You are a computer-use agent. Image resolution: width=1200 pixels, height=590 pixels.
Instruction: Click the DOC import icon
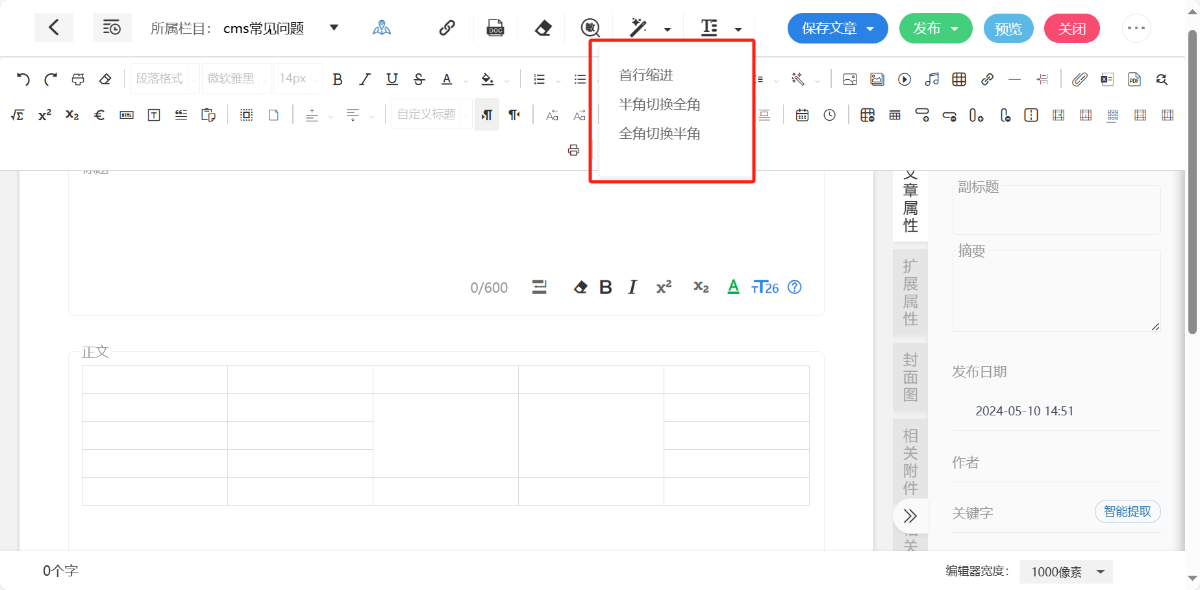point(495,28)
